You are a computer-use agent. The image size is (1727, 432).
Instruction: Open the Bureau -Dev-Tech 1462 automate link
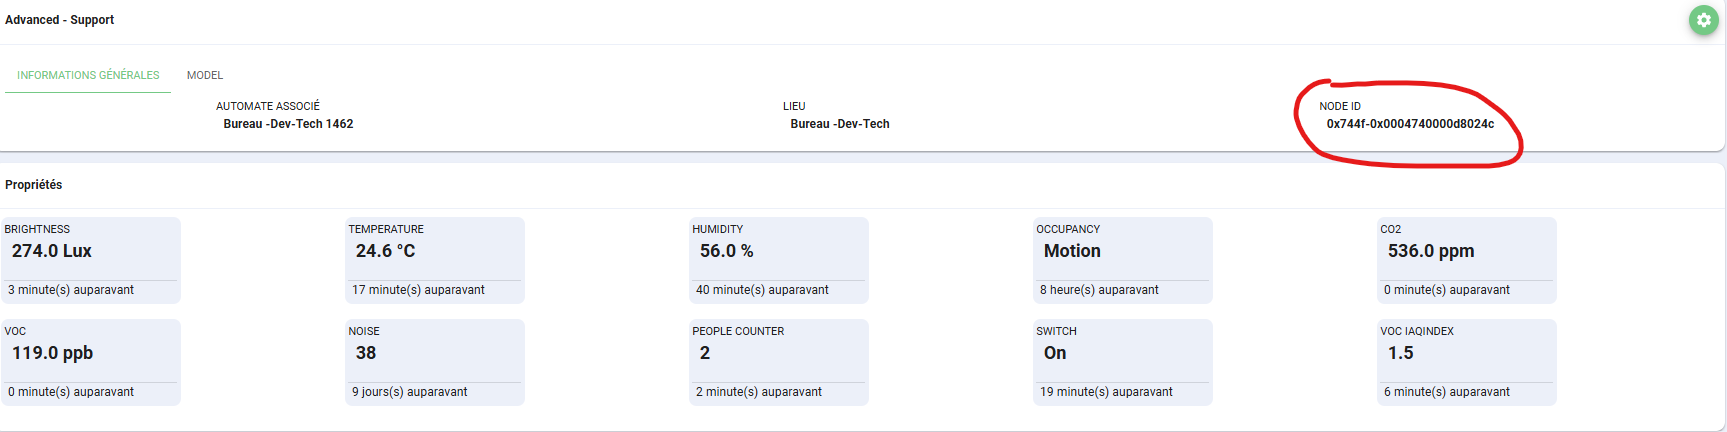[x=288, y=124]
